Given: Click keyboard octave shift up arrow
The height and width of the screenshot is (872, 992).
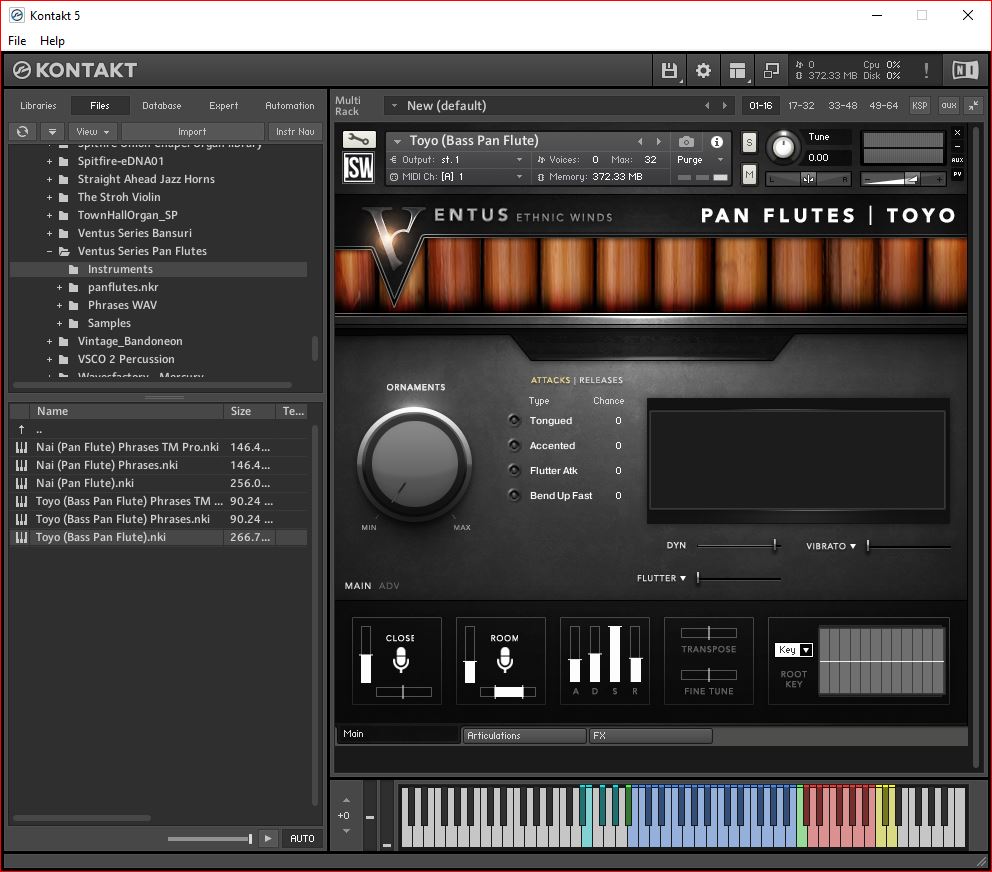Looking at the screenshot, I should pos(346,800).
